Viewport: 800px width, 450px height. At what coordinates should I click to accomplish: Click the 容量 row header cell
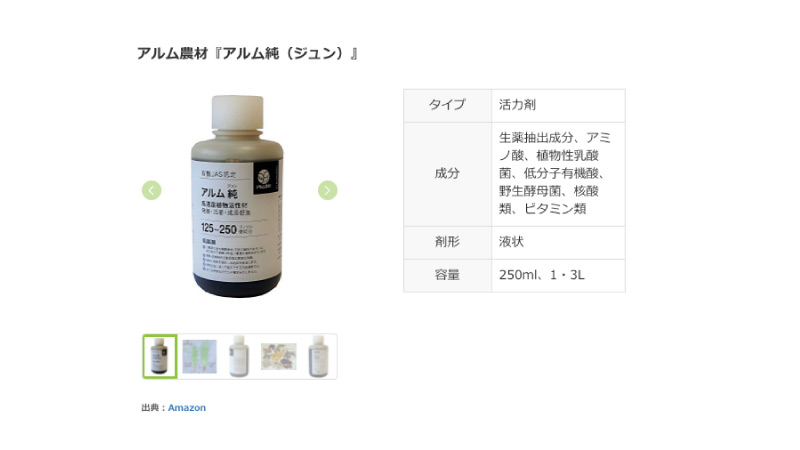click(447, 276)
